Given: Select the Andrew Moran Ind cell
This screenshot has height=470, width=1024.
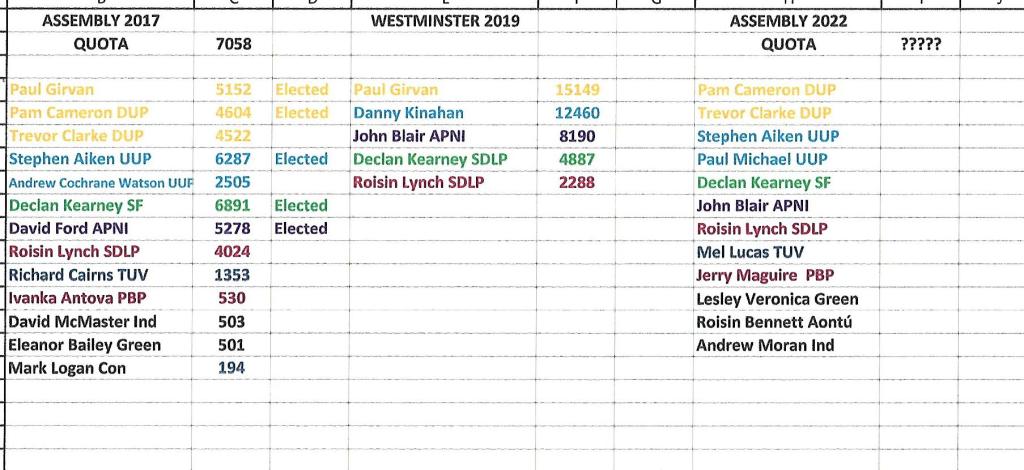Looking at the screenshot, I should click(765, 345).
